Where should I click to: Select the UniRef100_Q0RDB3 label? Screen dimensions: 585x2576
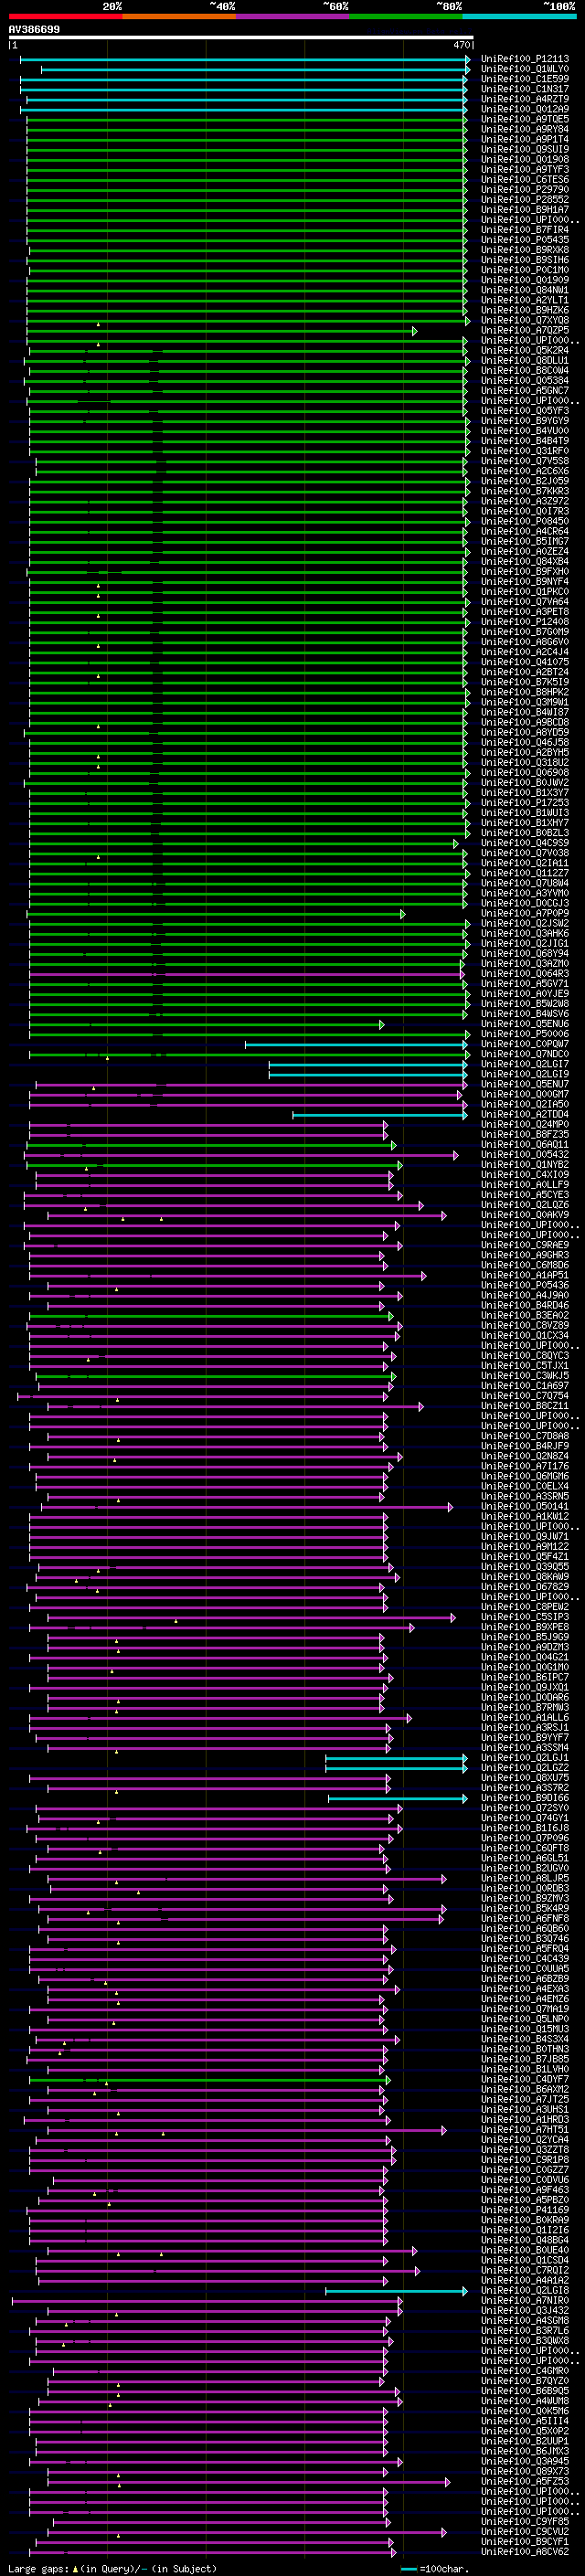[525, 1888]
